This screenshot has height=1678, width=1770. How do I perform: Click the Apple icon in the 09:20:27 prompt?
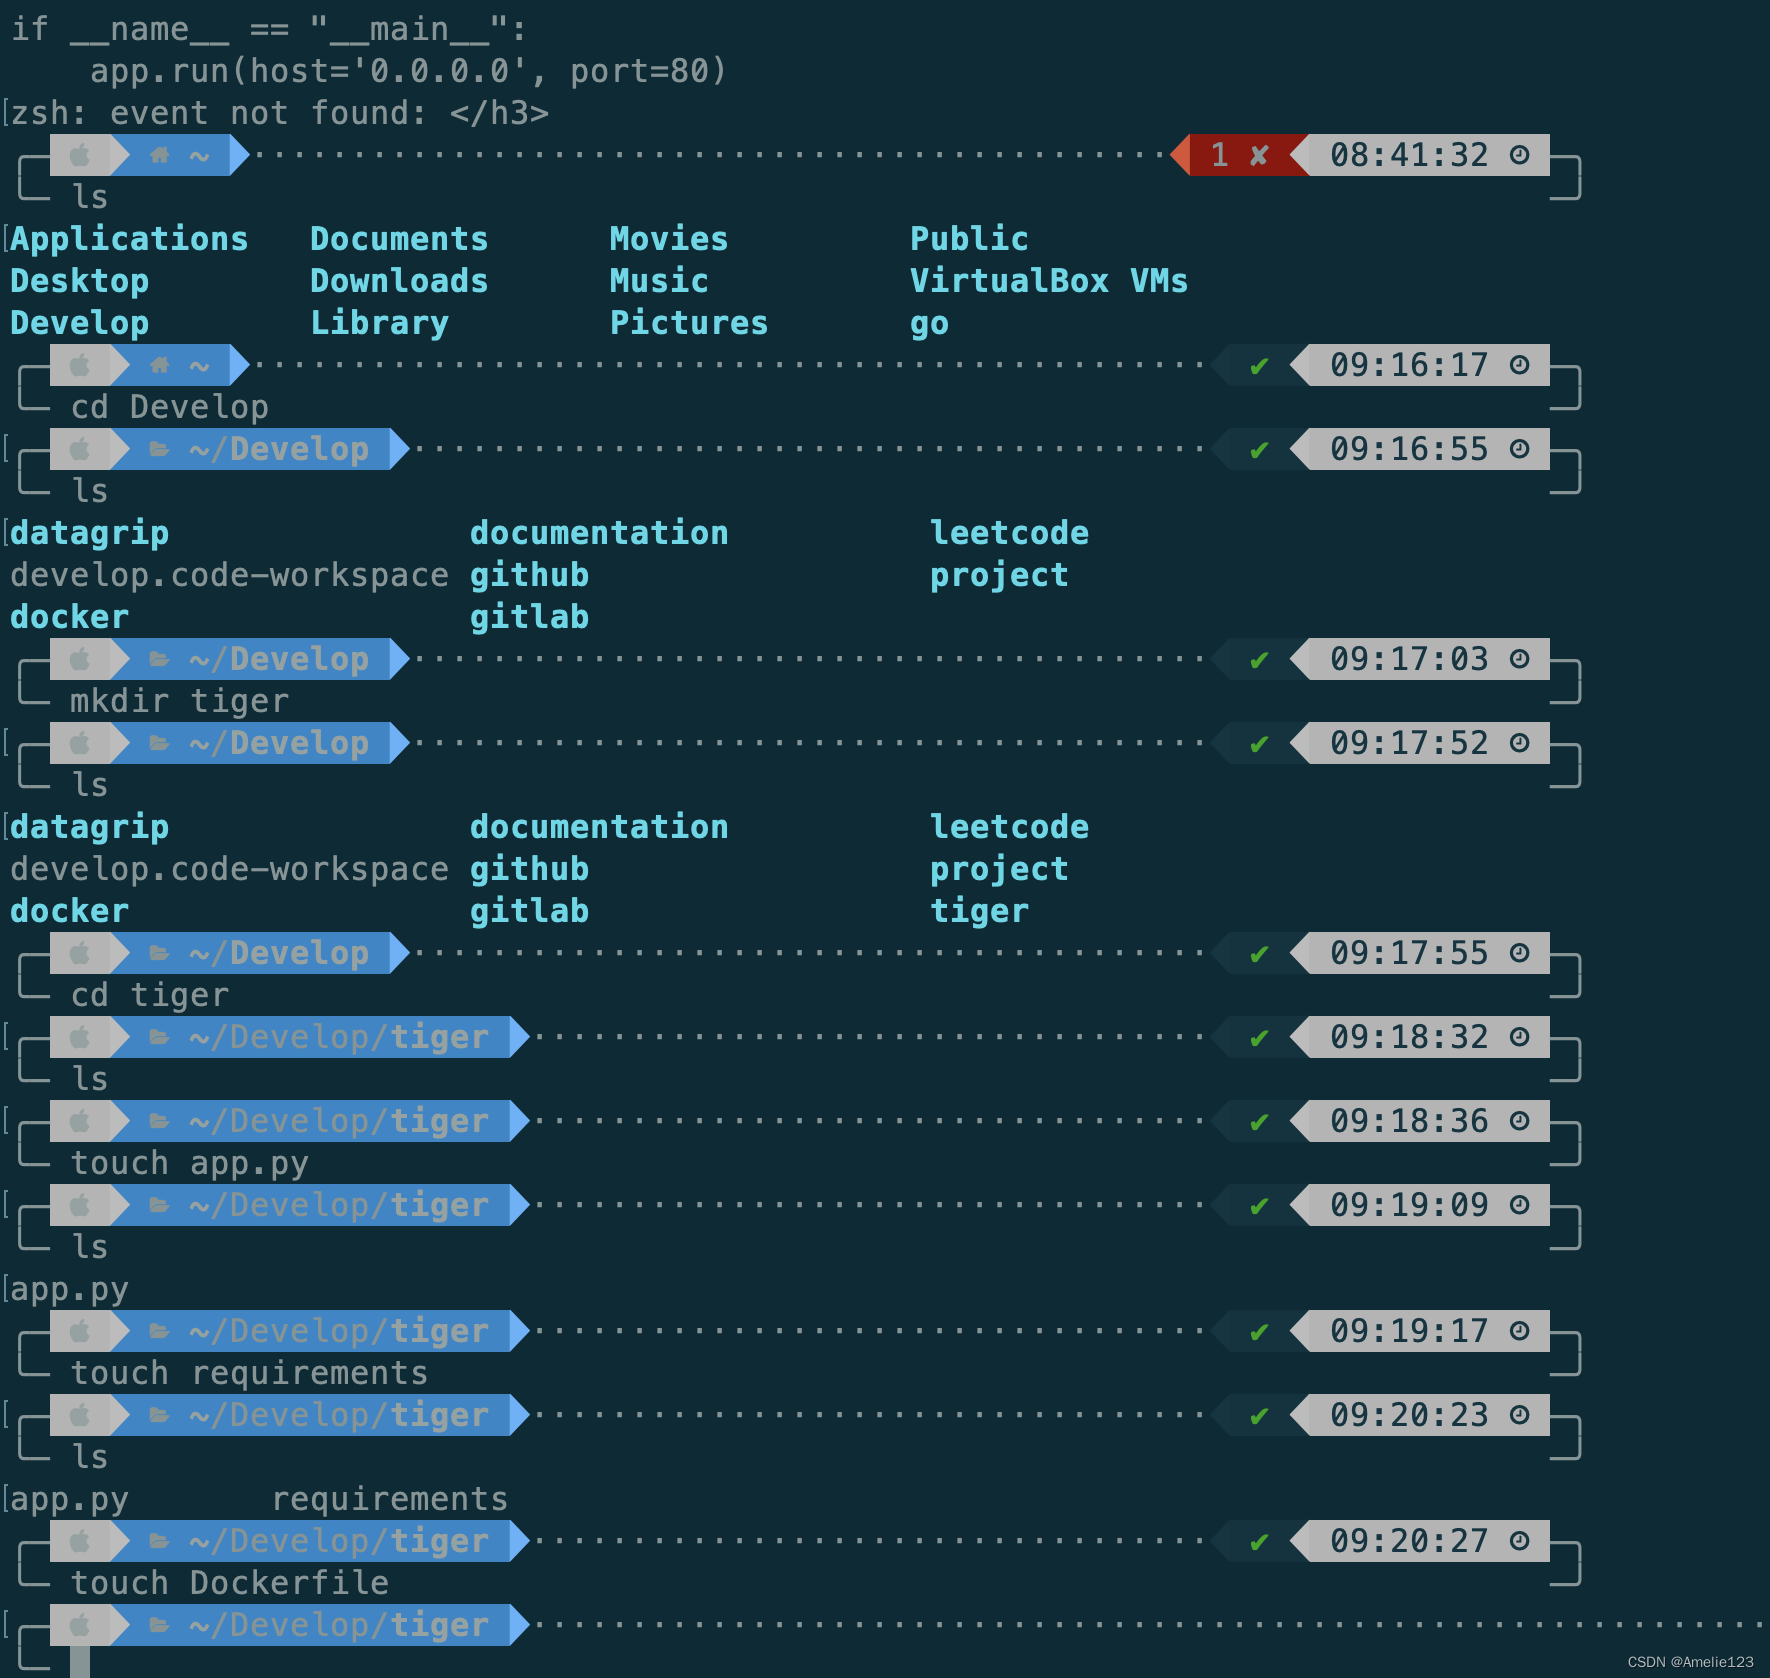point(80,1541)
